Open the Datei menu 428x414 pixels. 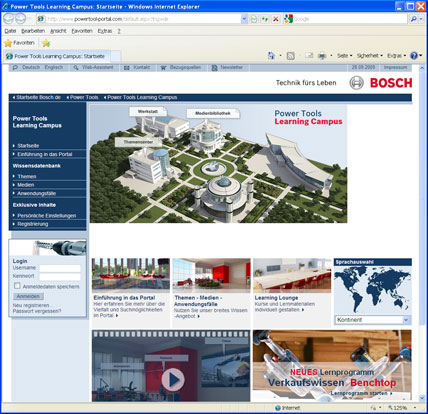[10, 31]
